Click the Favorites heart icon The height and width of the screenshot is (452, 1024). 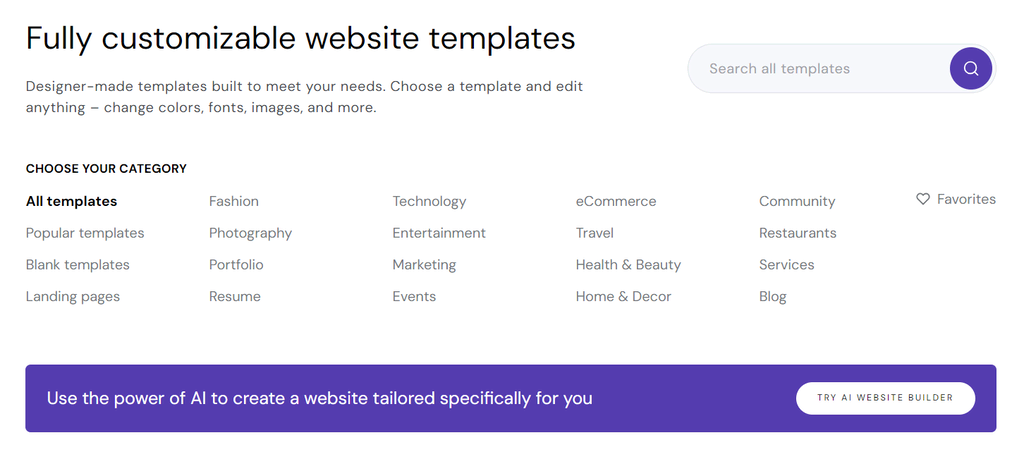923,200
